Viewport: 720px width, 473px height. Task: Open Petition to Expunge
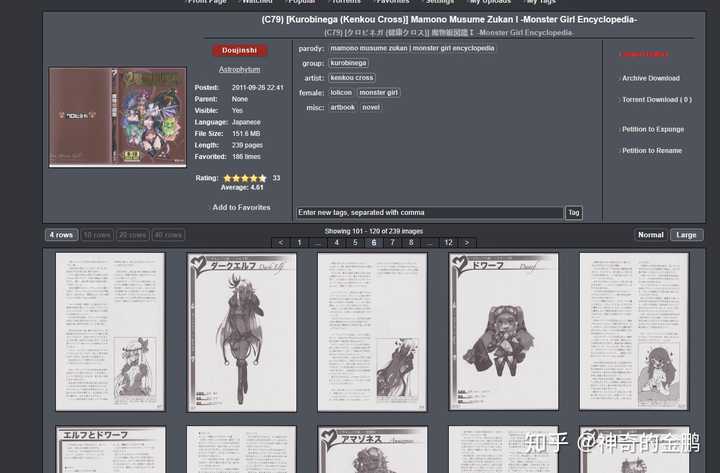point(653,130)
